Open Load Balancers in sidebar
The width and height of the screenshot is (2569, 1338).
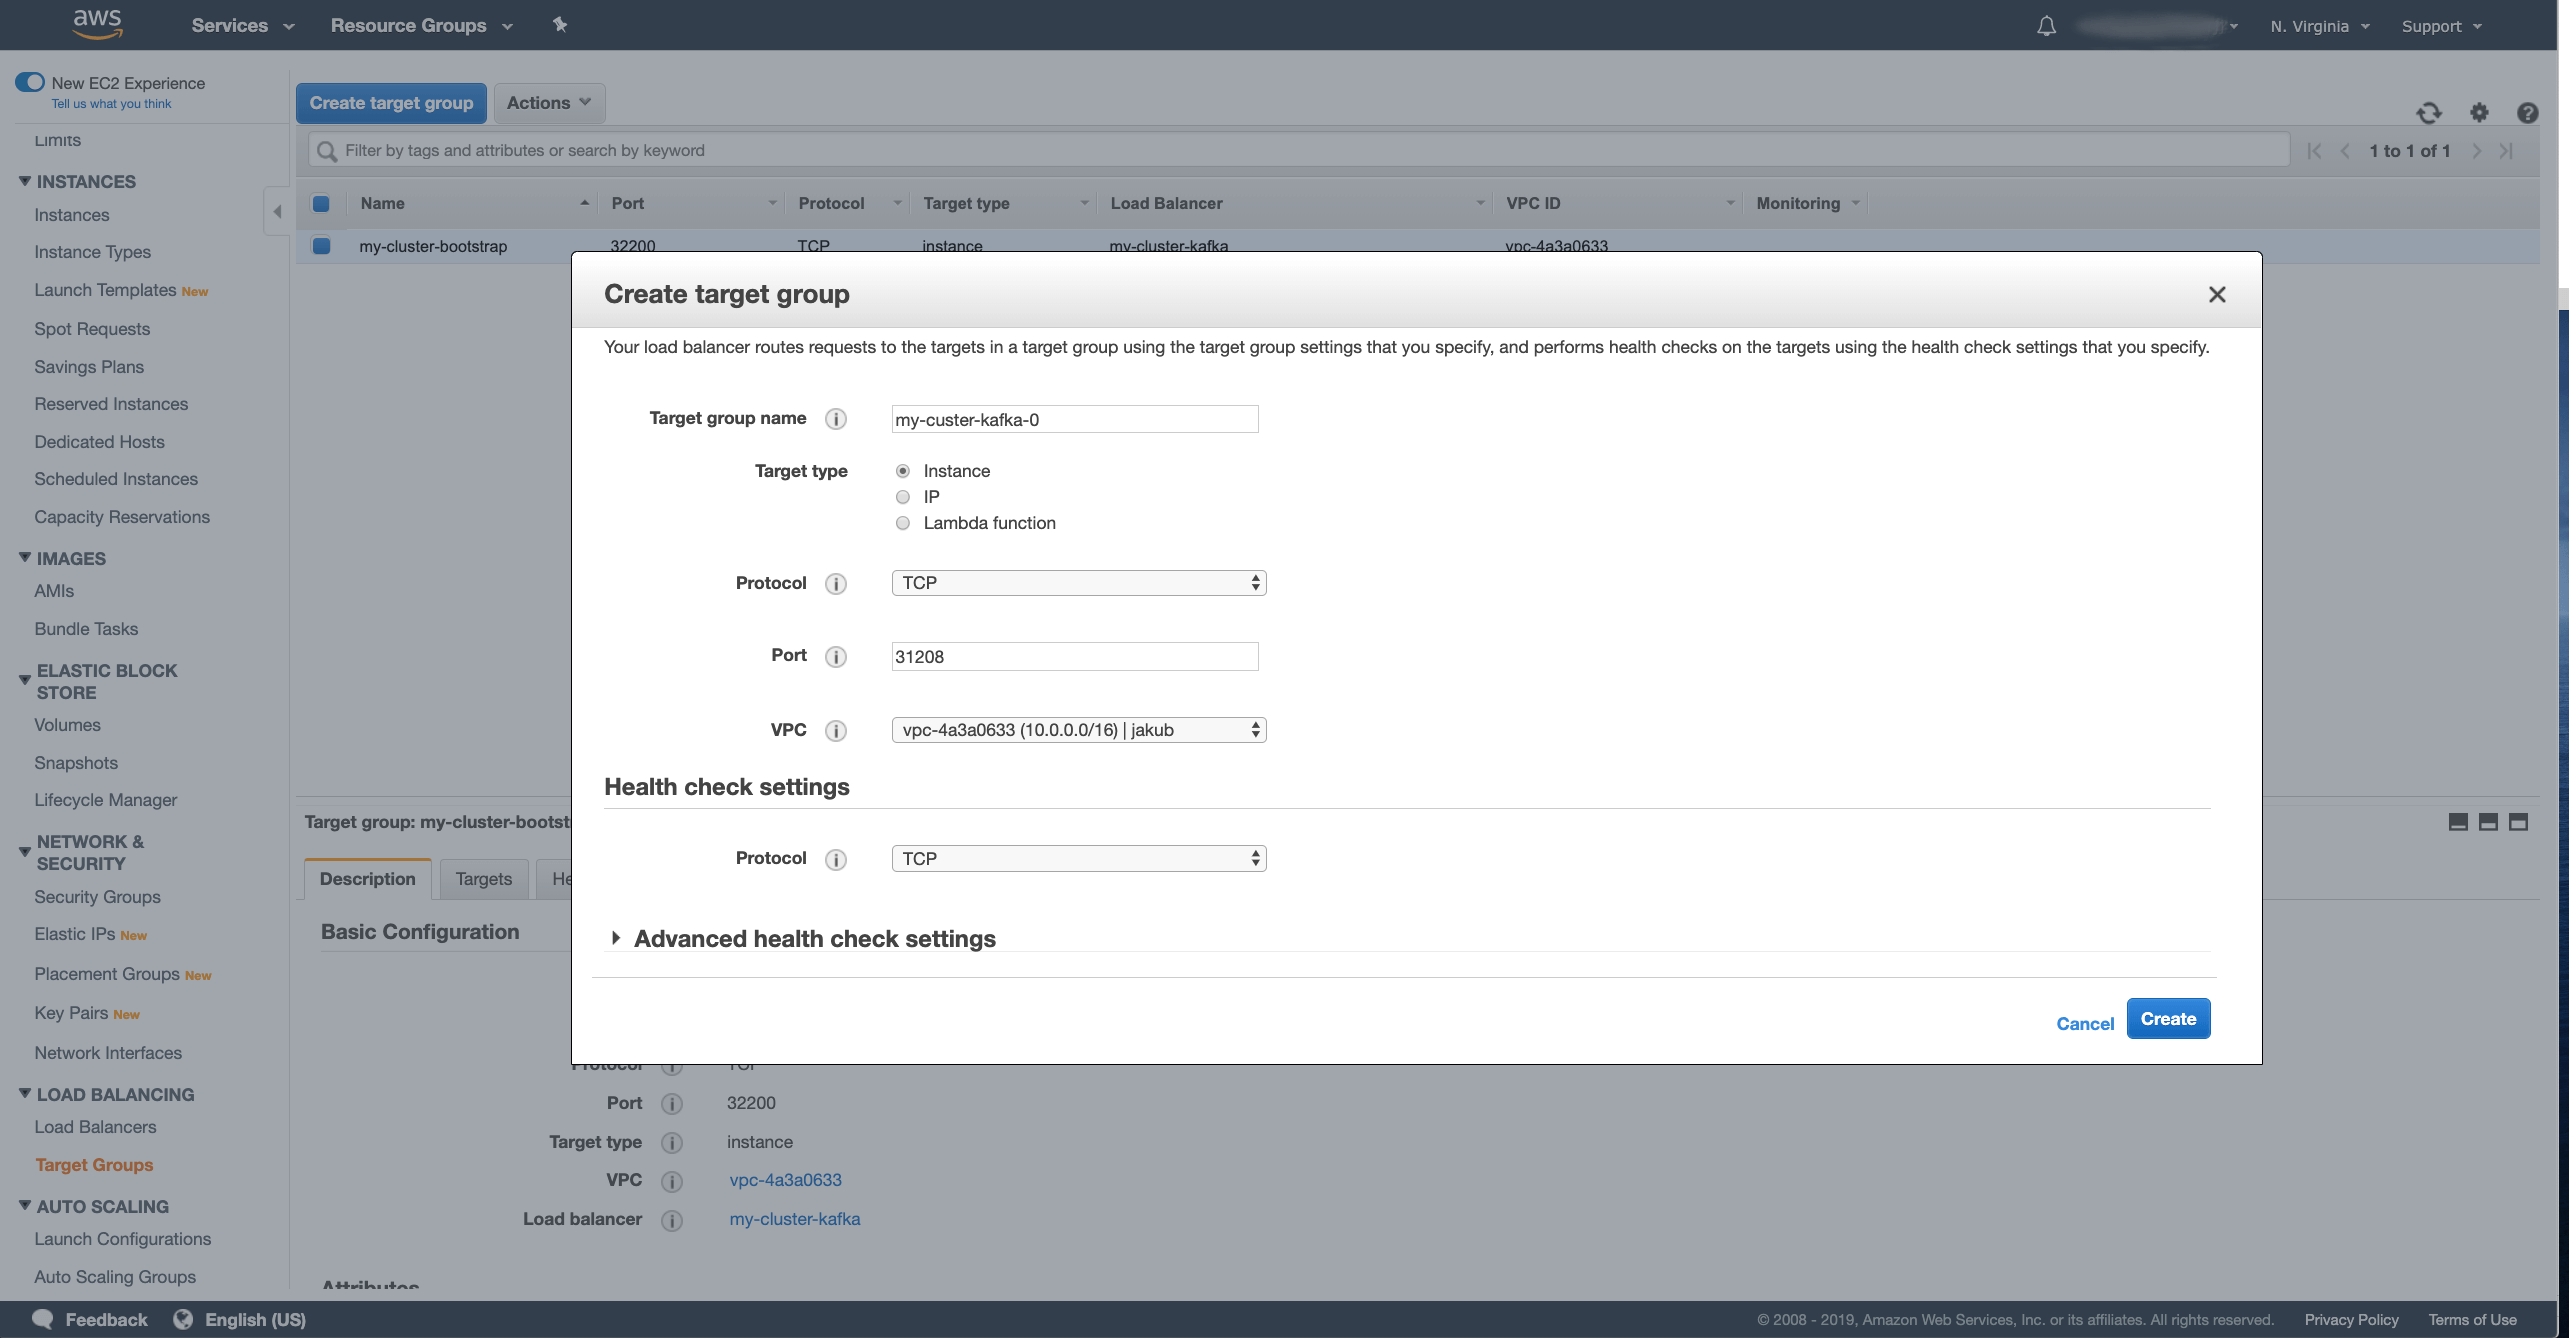95,1127
